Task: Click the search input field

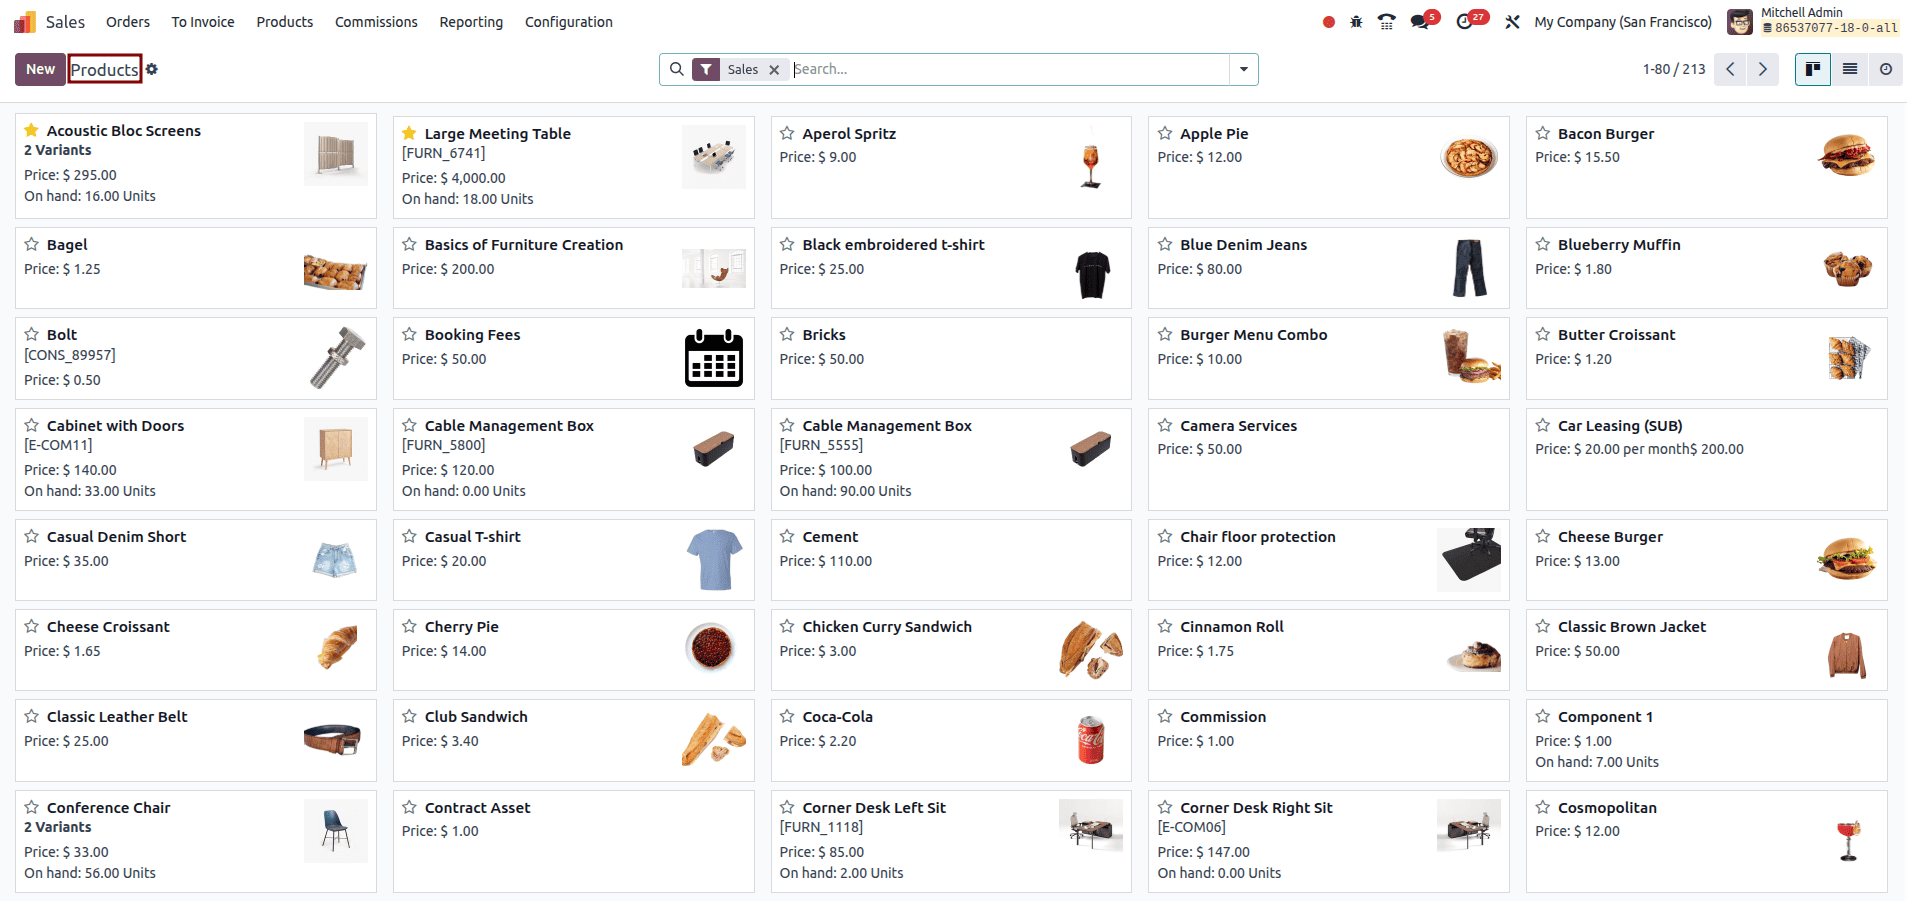Action: pyautogui.click(x=1010, y=69)
